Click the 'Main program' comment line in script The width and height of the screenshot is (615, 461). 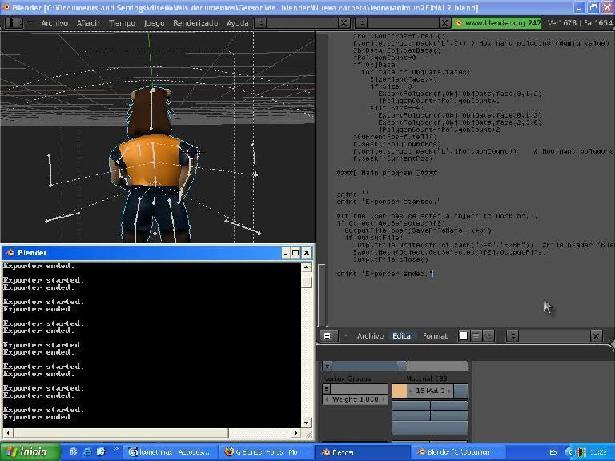386,172
